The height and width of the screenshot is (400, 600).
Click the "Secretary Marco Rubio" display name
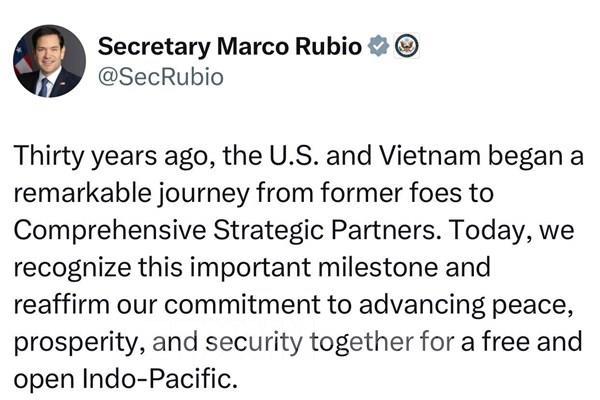(230, 46)
